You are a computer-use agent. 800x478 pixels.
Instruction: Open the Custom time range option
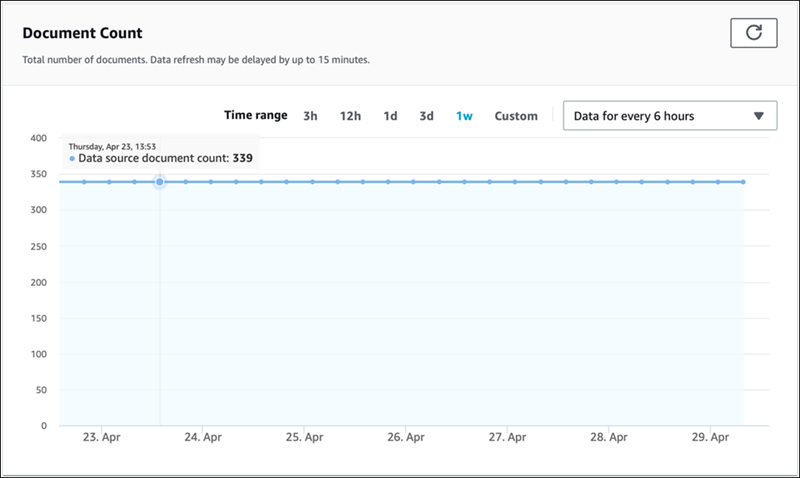click(x=516, y=116)
